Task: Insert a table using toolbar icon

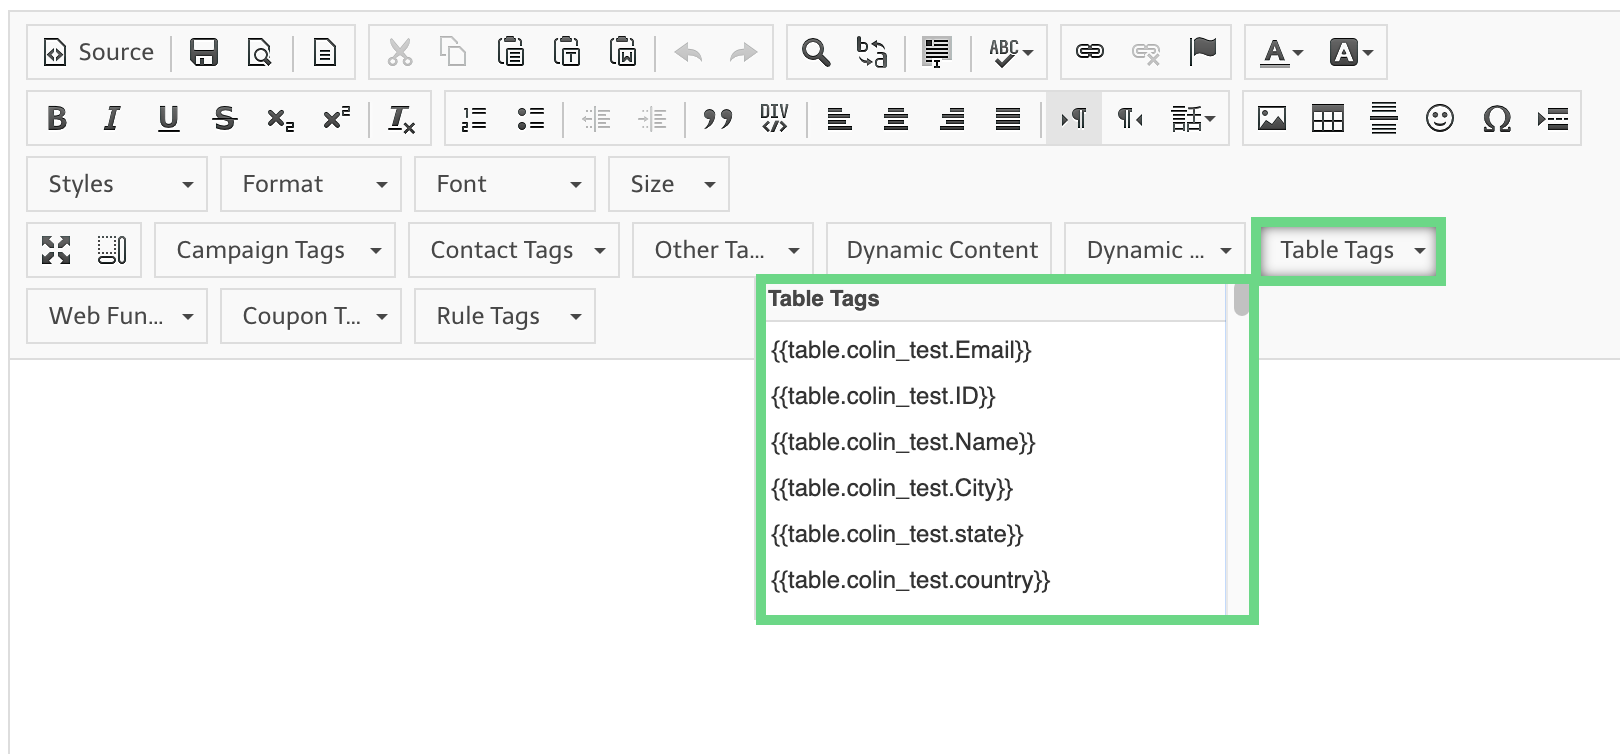Action: (x=1328, y=119)
